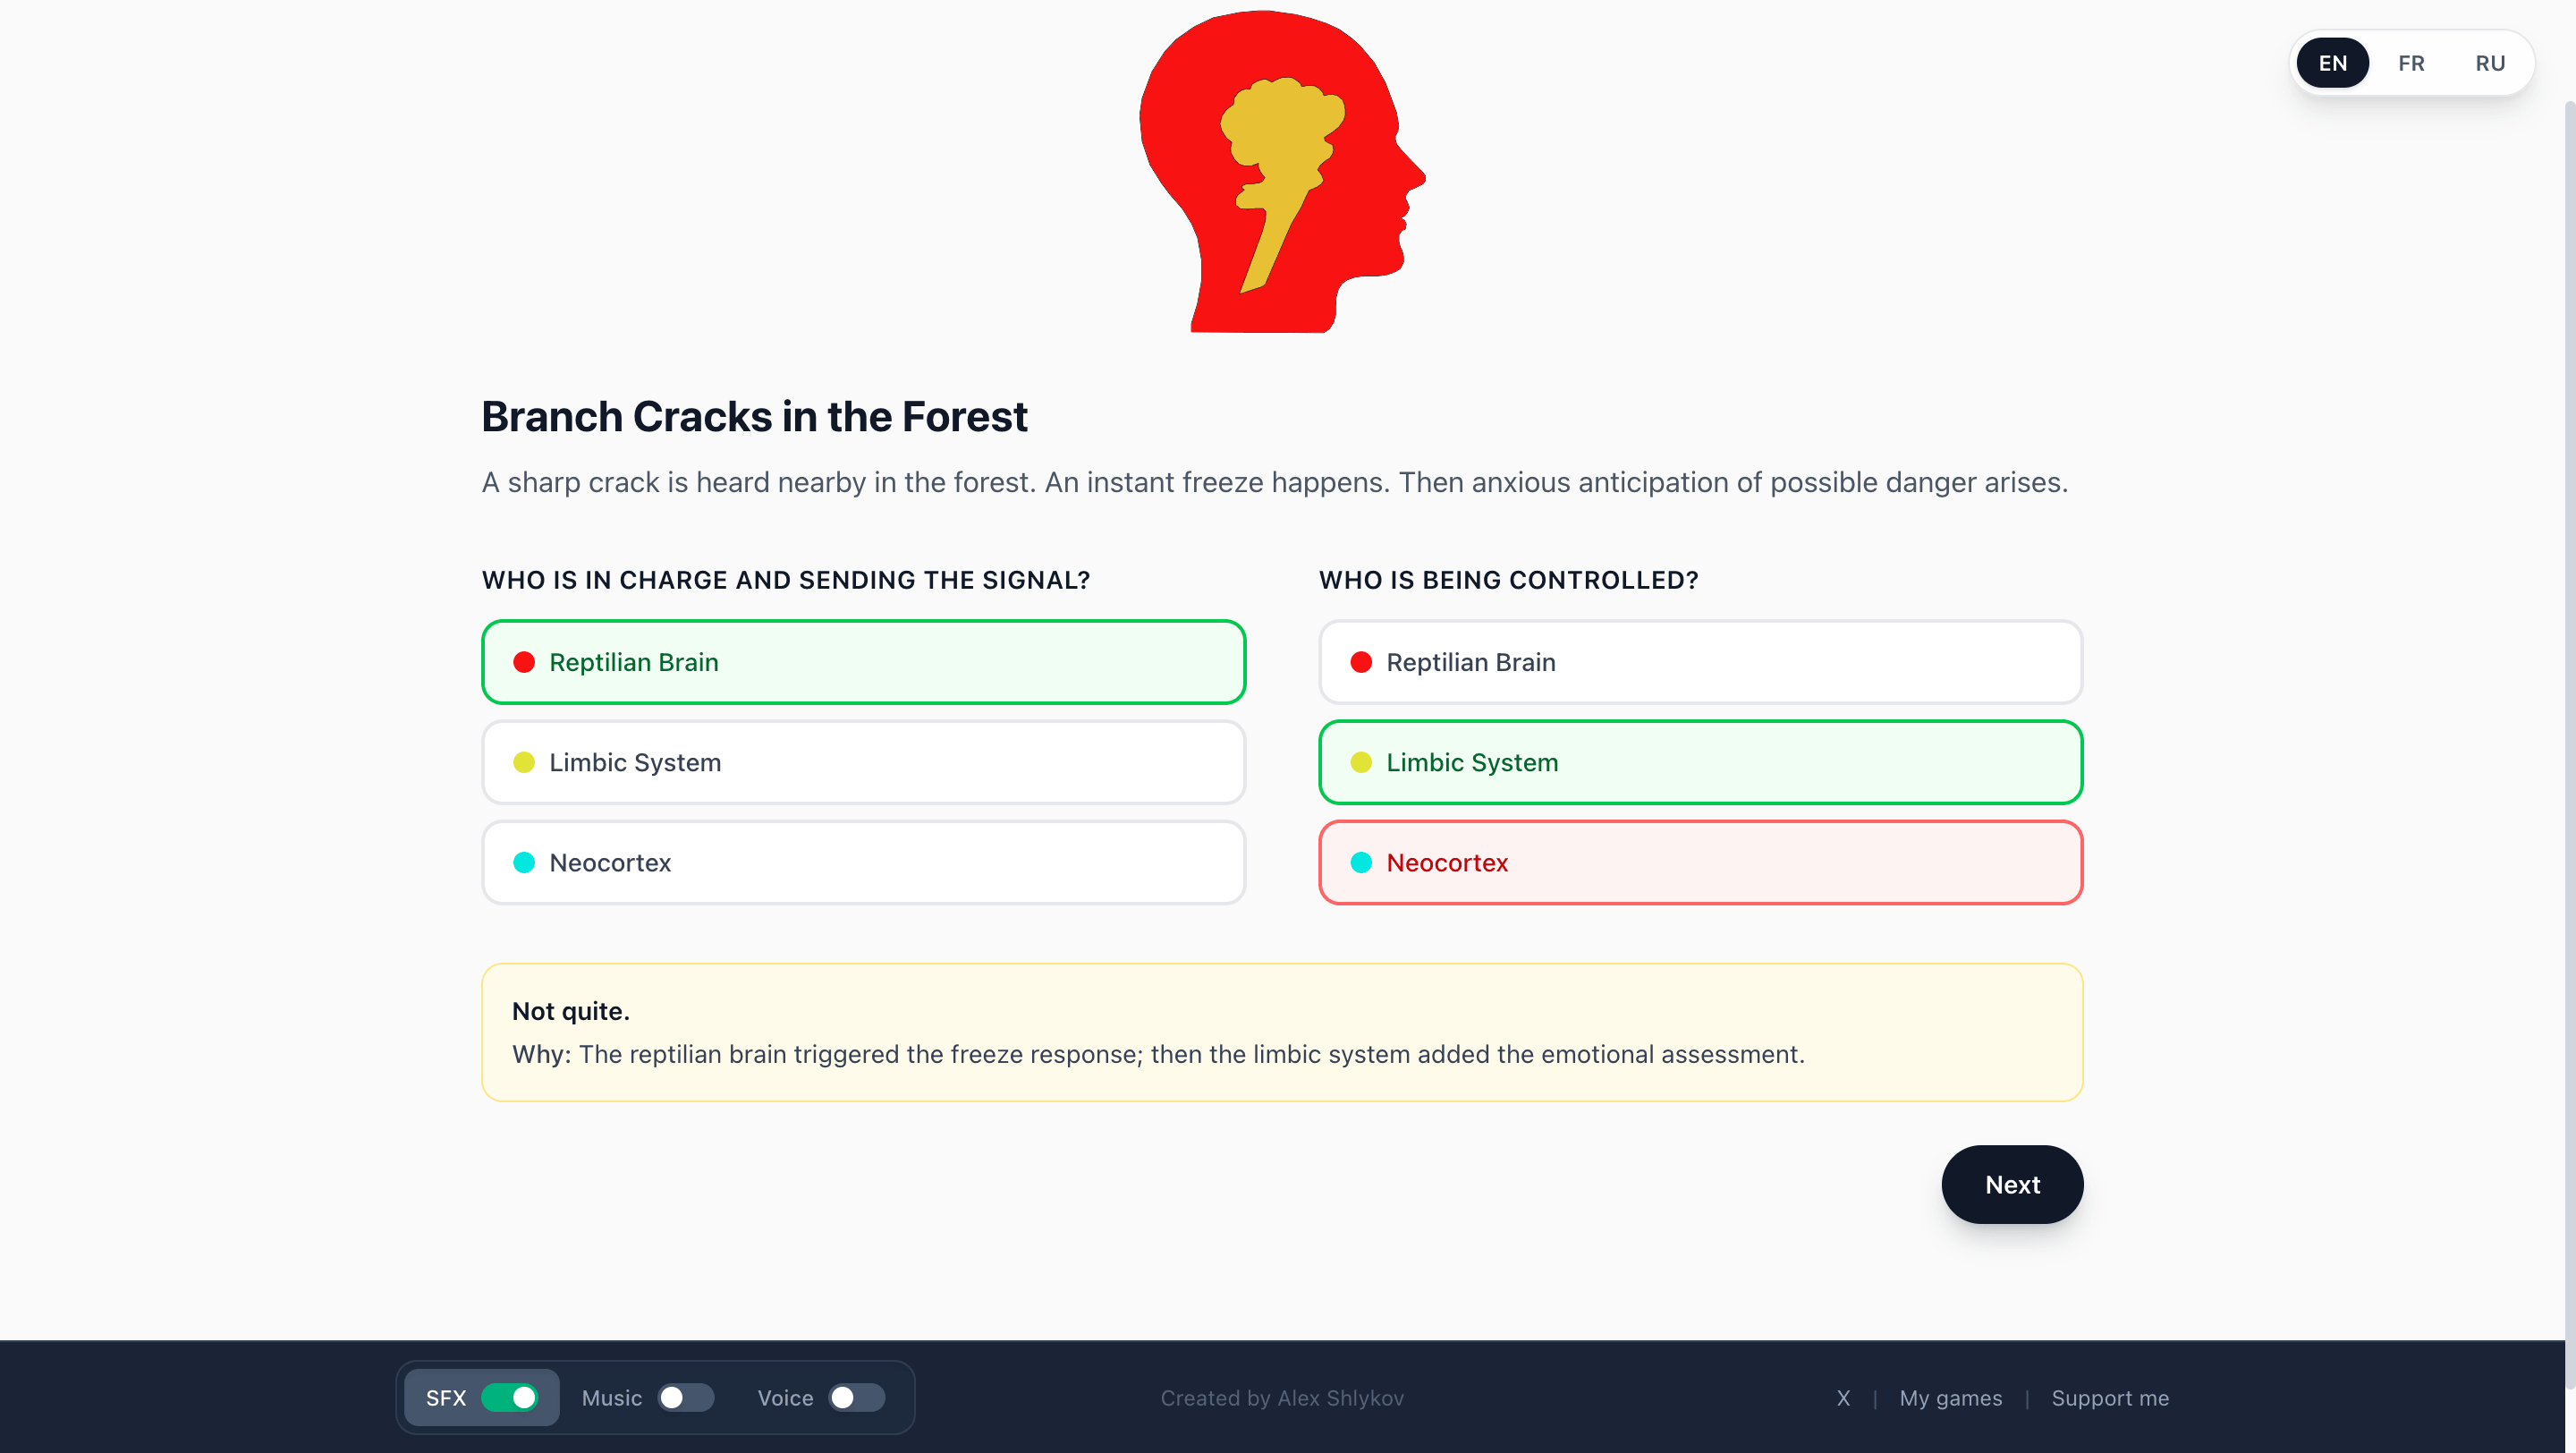This screenshot has height=1453, width=2576.
Task: Select Neocortex as being controlled
Action: pyautogui.click(x=1700, y=862)
